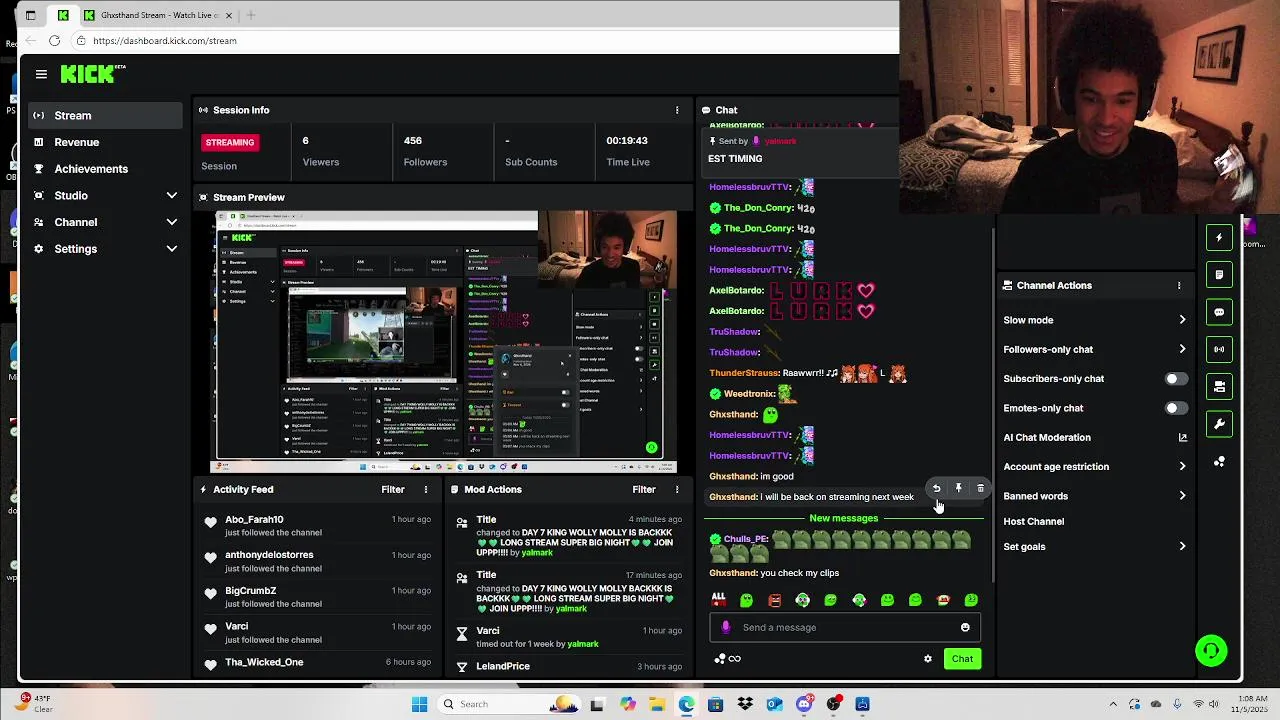The width and height of the screenshot is (1280, 720).
Task: Reply to the hovered chat message
Action: (937, 488)
